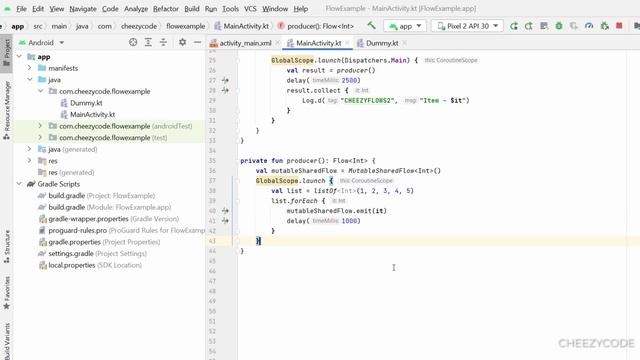640x360 pixels.
Task: Click Select Opened File target icon
Action: click(x=133, y=42)
